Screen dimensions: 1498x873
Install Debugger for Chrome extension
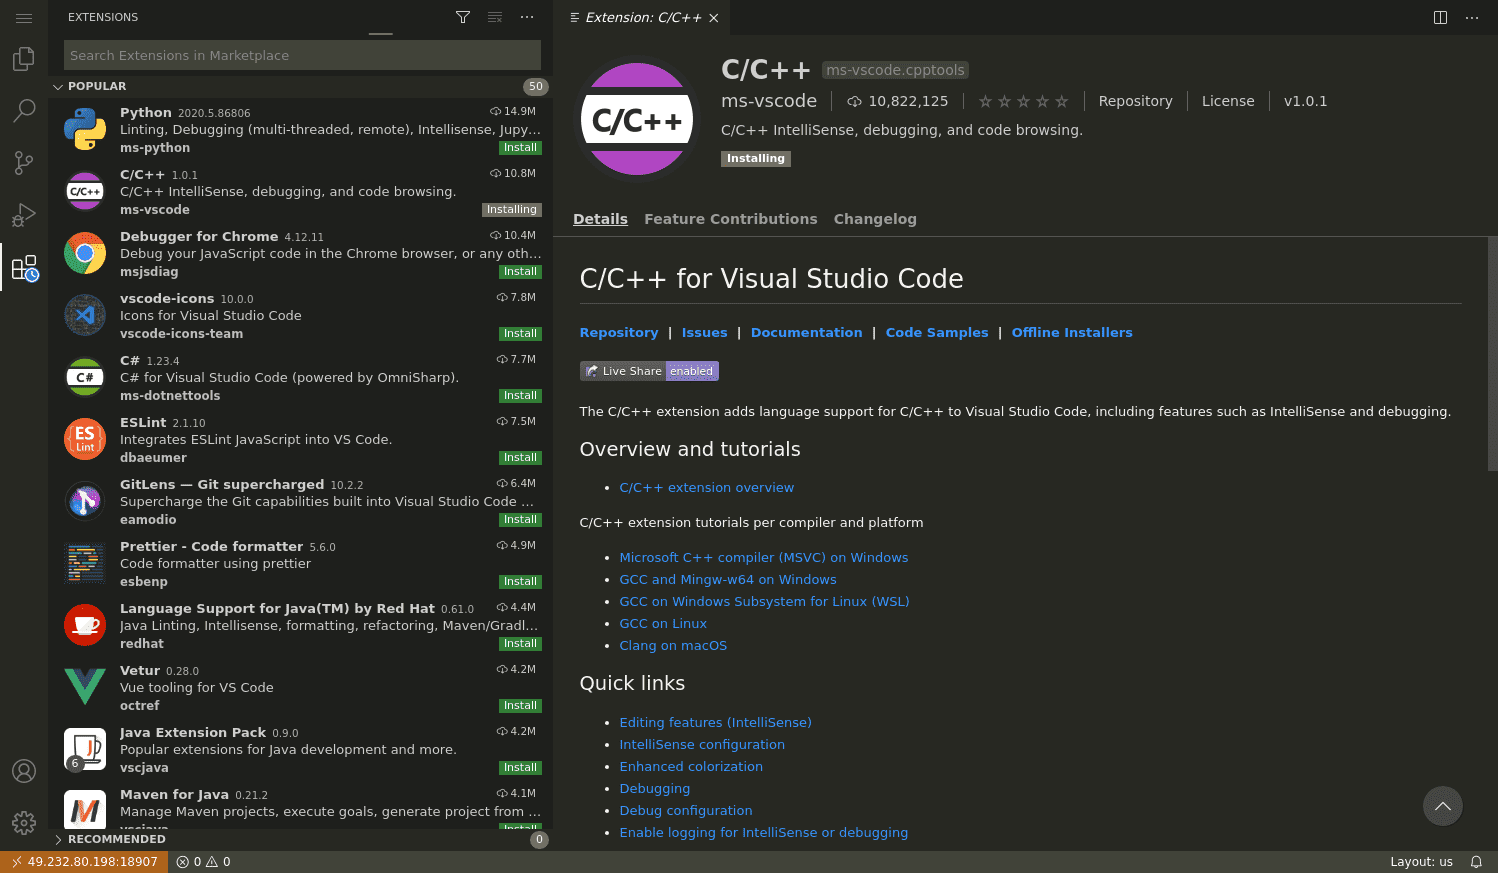pos(520,272)
